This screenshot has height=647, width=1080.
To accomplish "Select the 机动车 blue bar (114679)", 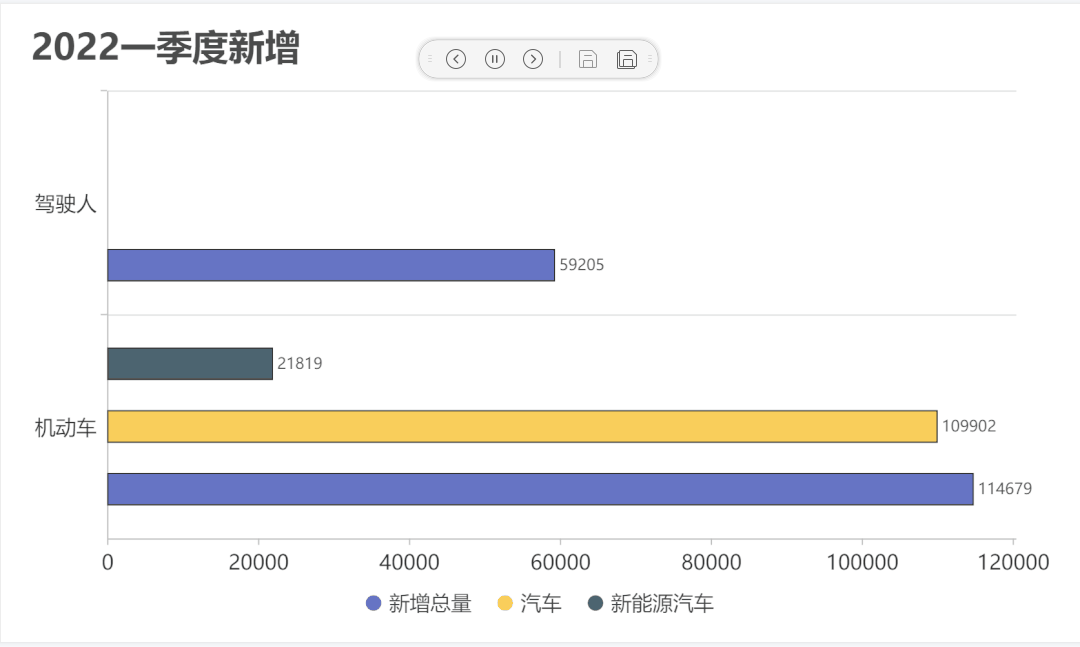I will 540,489.
